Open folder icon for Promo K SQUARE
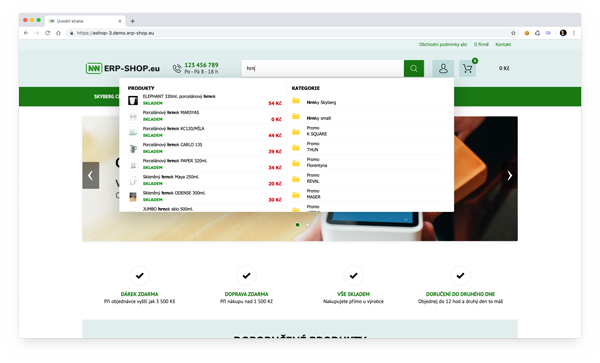Image resolution: width=600 pixels, height=363 pixels. click(x=296, y=132)
